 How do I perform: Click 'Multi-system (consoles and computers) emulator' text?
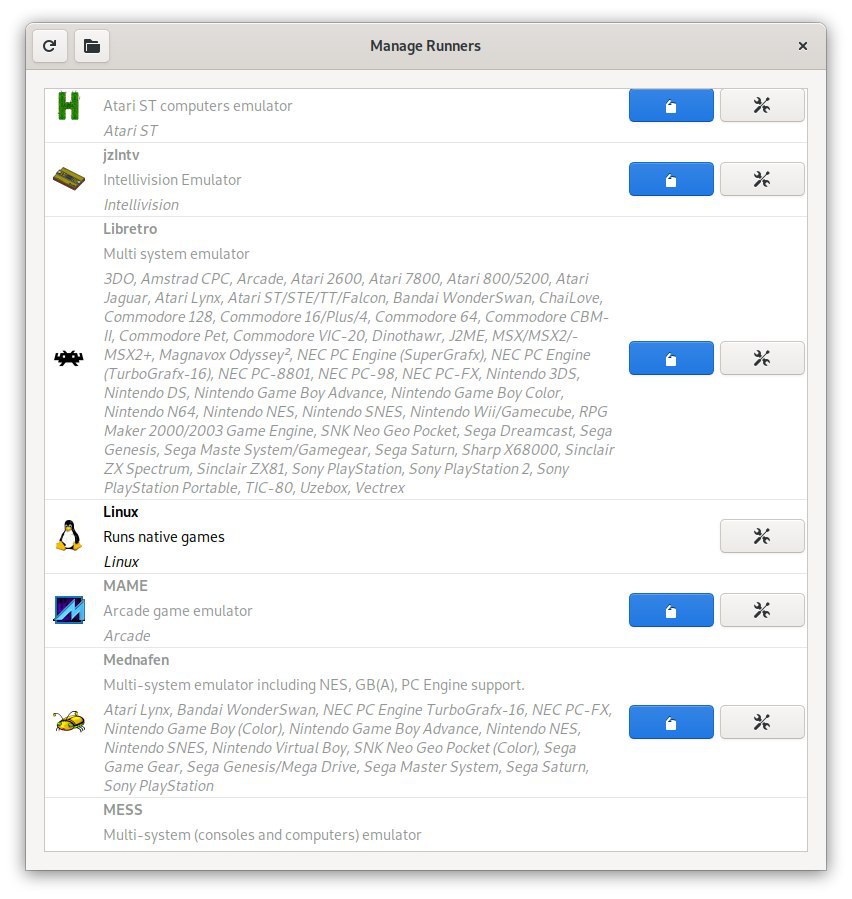point(262,835)
